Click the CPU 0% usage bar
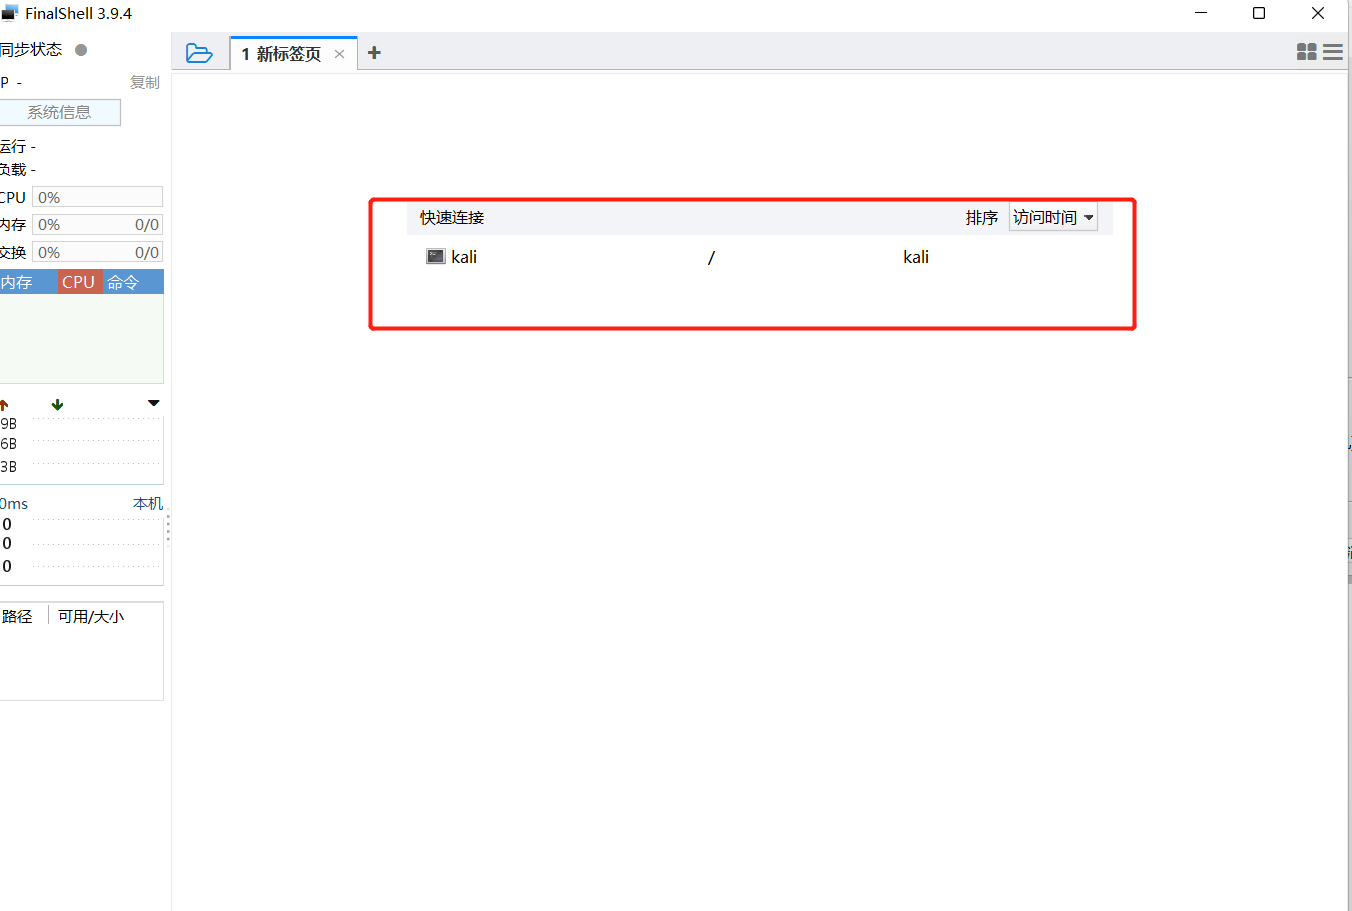 97,197
